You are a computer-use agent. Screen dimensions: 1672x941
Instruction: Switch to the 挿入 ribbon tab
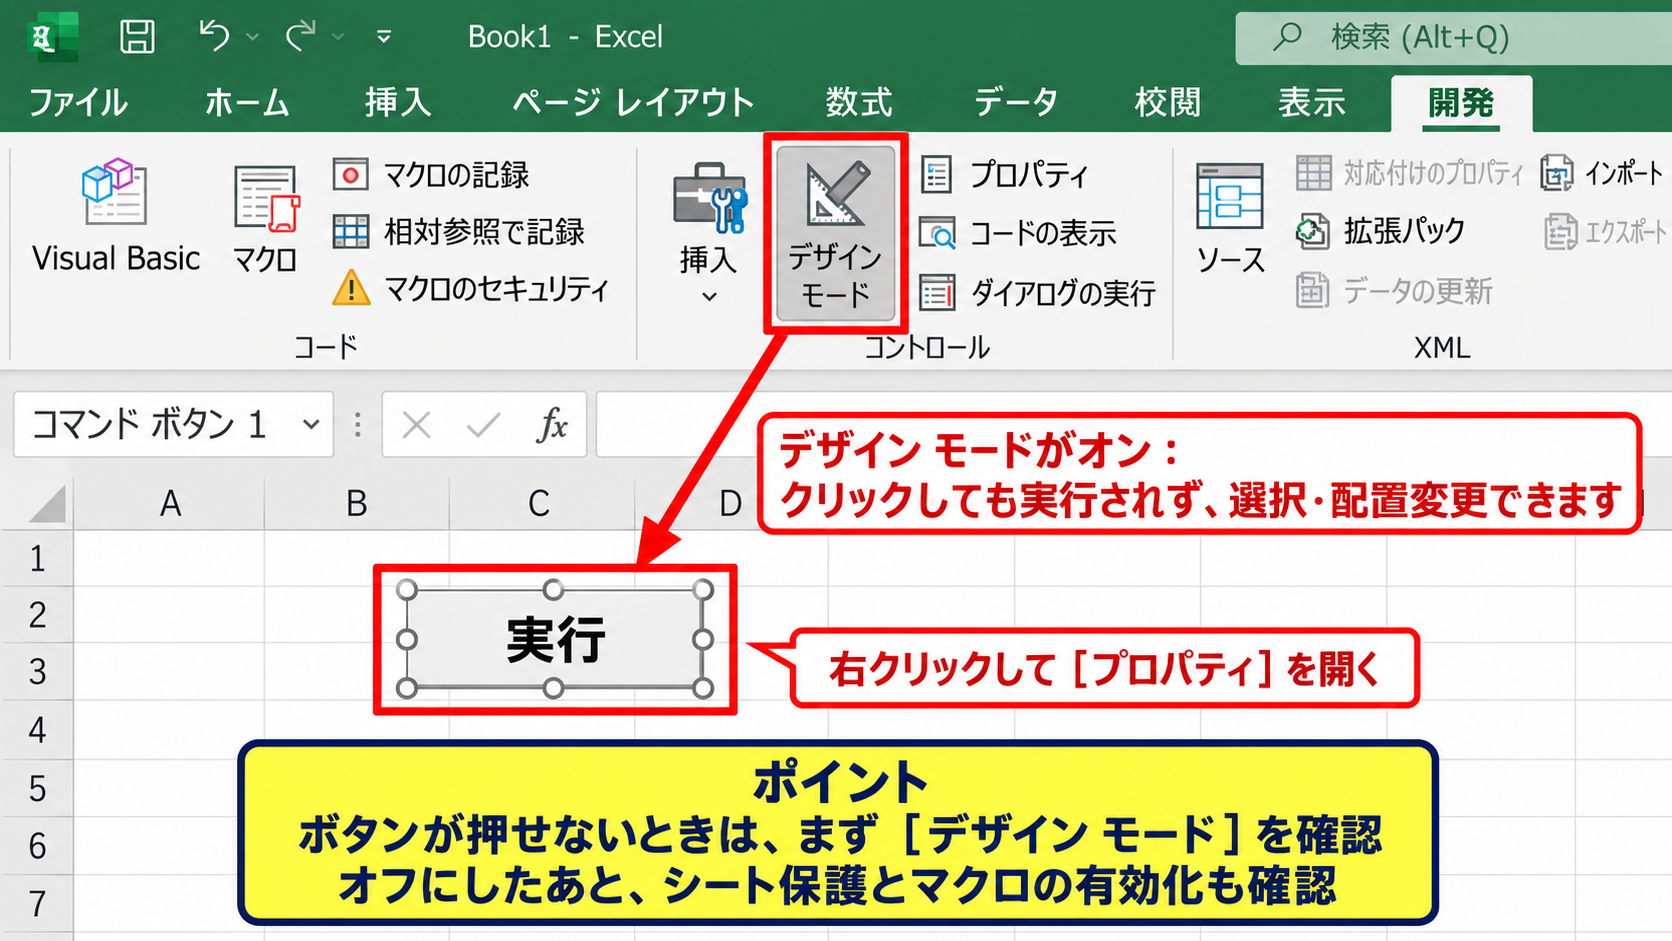pyautogui.click(x=398, y=102)
